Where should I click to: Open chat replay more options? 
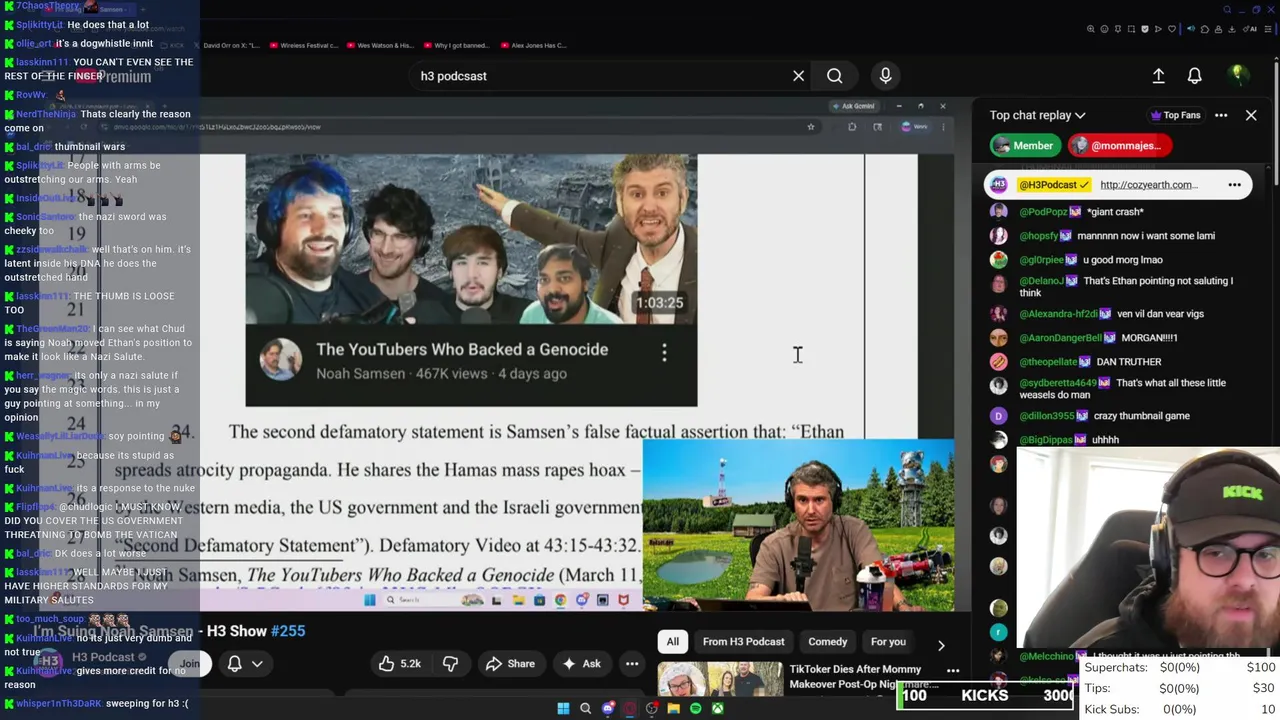tap(1221, 115)
